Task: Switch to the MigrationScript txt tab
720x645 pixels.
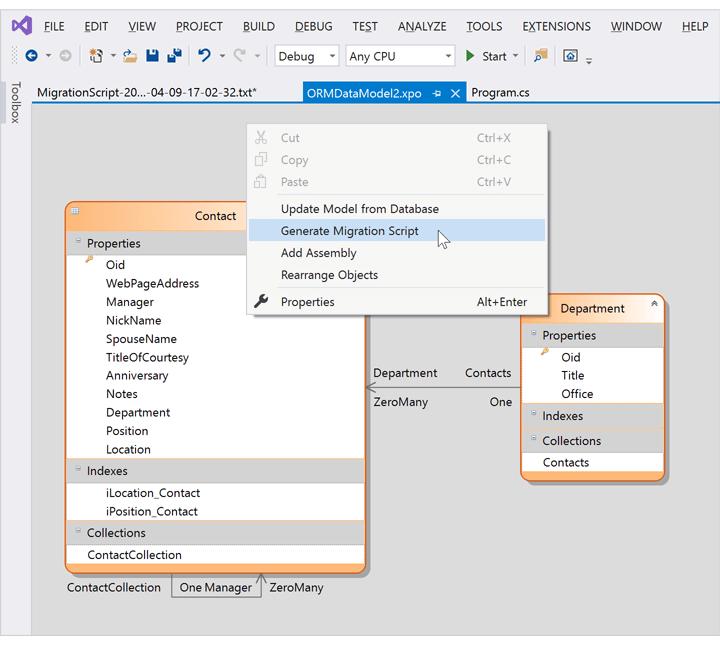Action: pyautogui.click(x=146, y=93)
